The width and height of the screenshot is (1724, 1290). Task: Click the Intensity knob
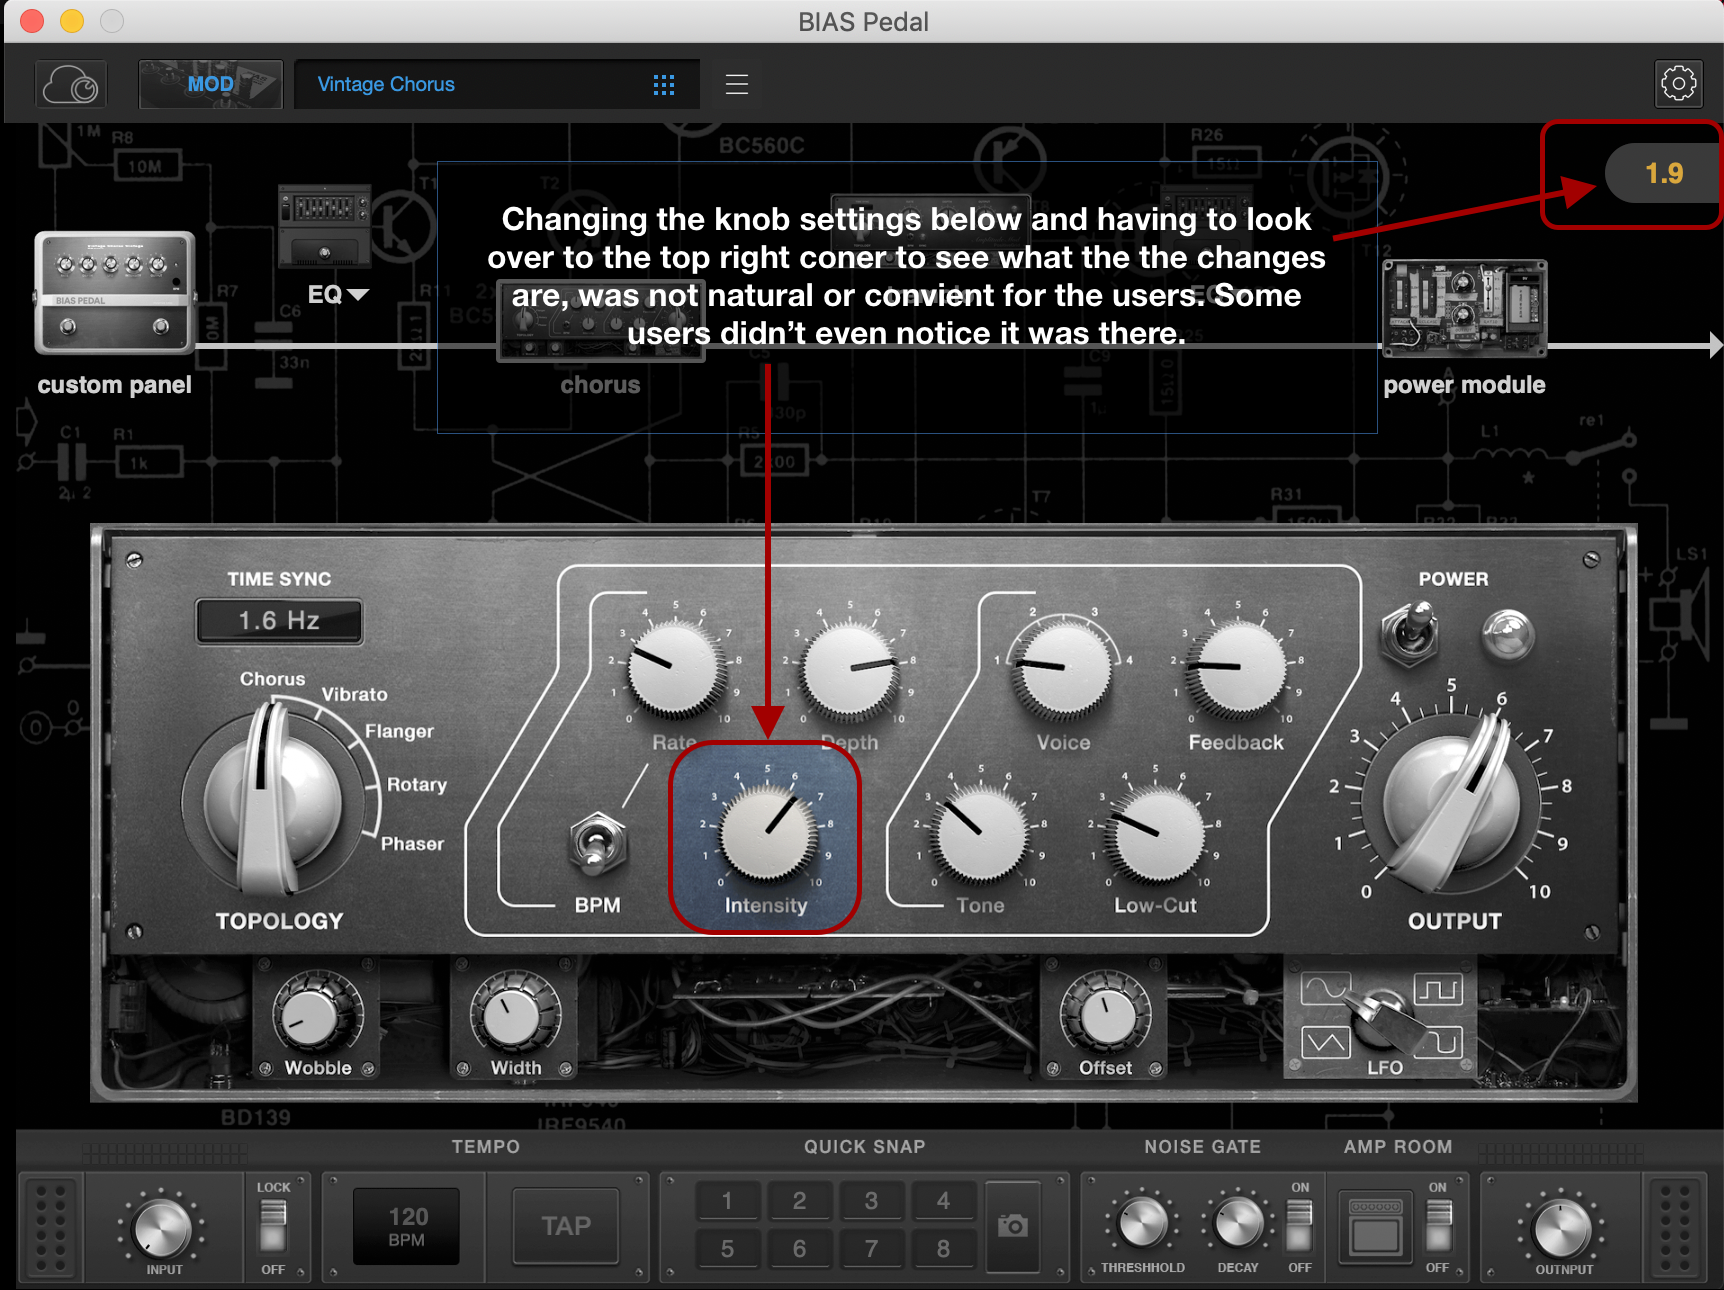click(x=766, y=835)
